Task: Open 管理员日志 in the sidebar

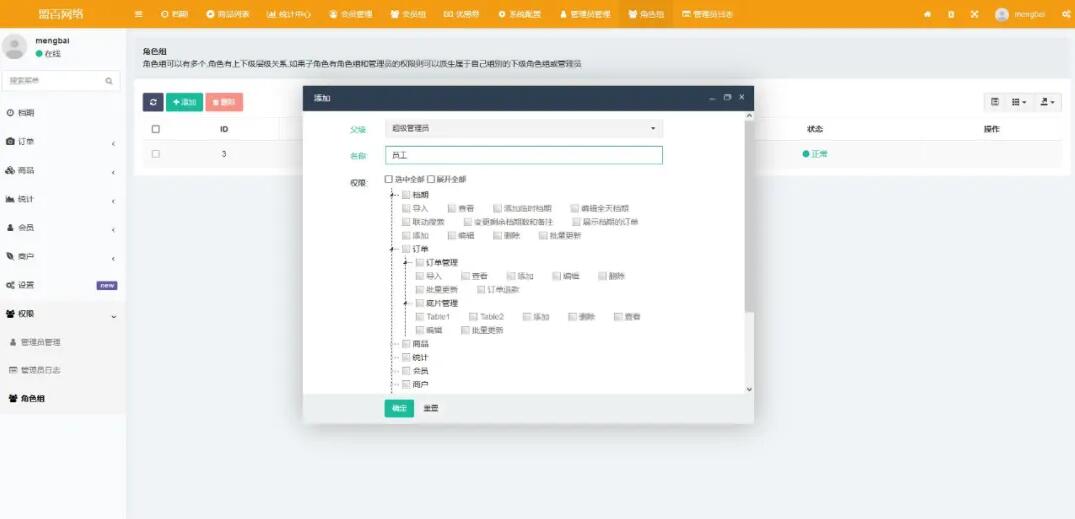Action: click(40, 370)
